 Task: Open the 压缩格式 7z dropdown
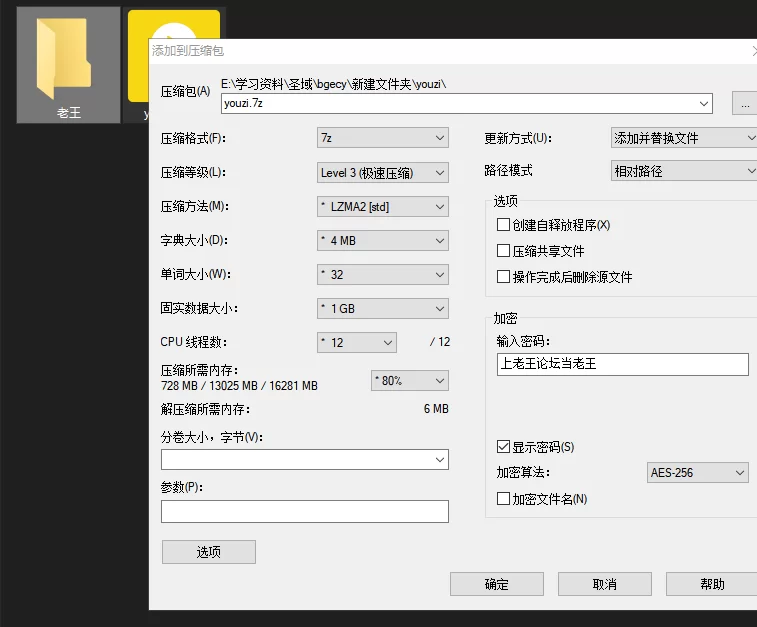383,138
